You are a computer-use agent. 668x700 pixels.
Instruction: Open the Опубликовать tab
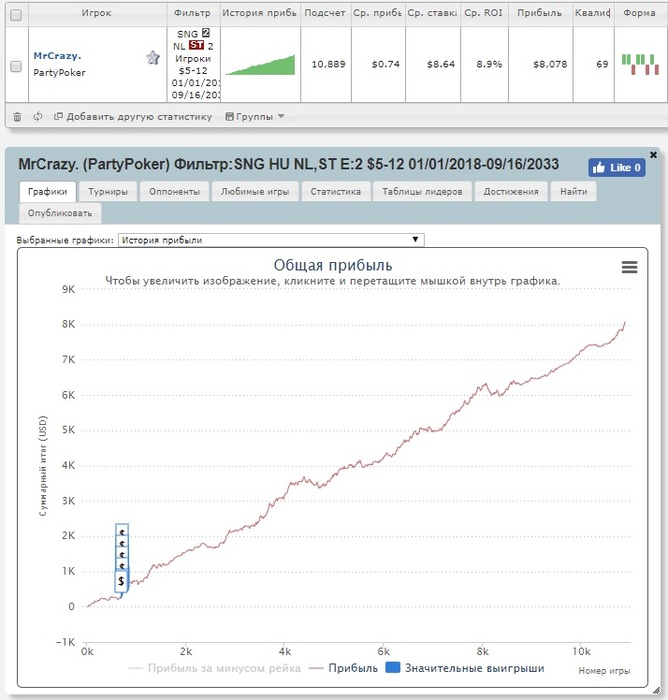[60, 213]
